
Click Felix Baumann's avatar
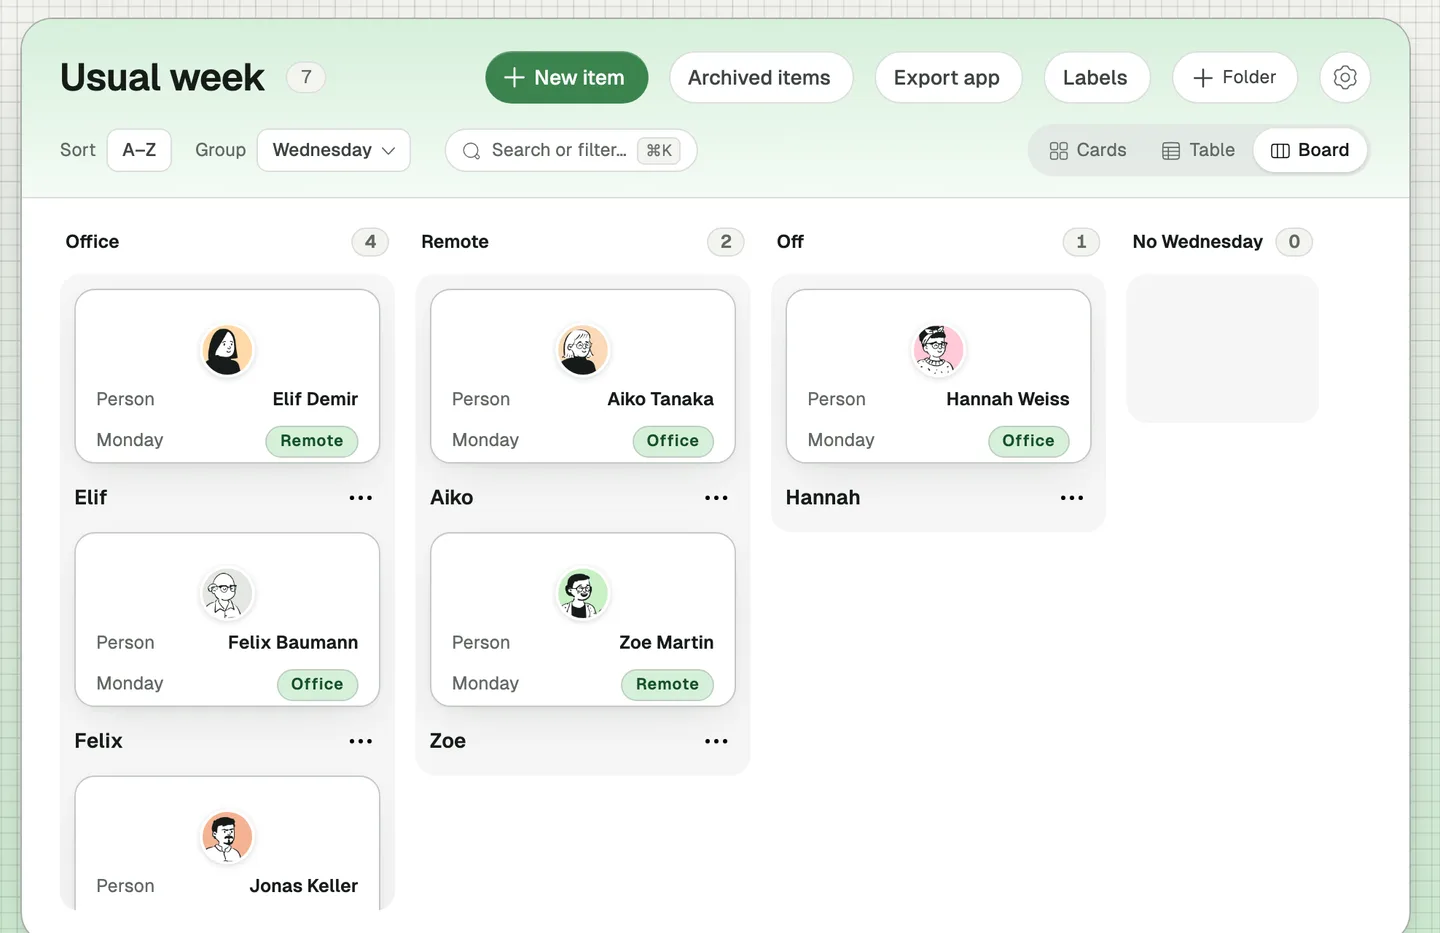pos(227,593)
